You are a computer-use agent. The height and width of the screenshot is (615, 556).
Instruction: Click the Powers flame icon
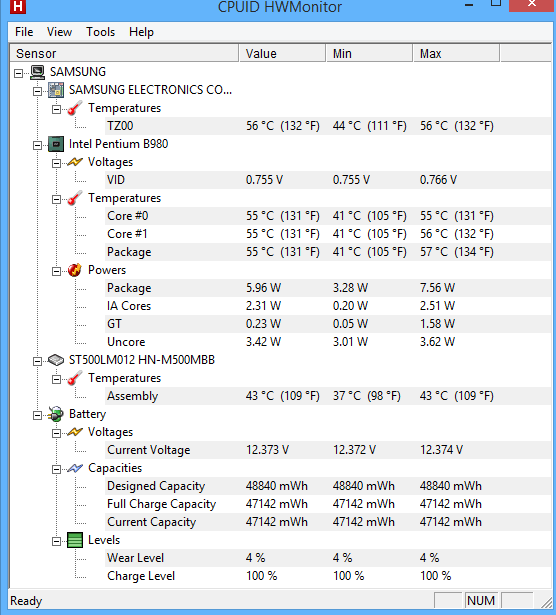[x=75, y=270]
